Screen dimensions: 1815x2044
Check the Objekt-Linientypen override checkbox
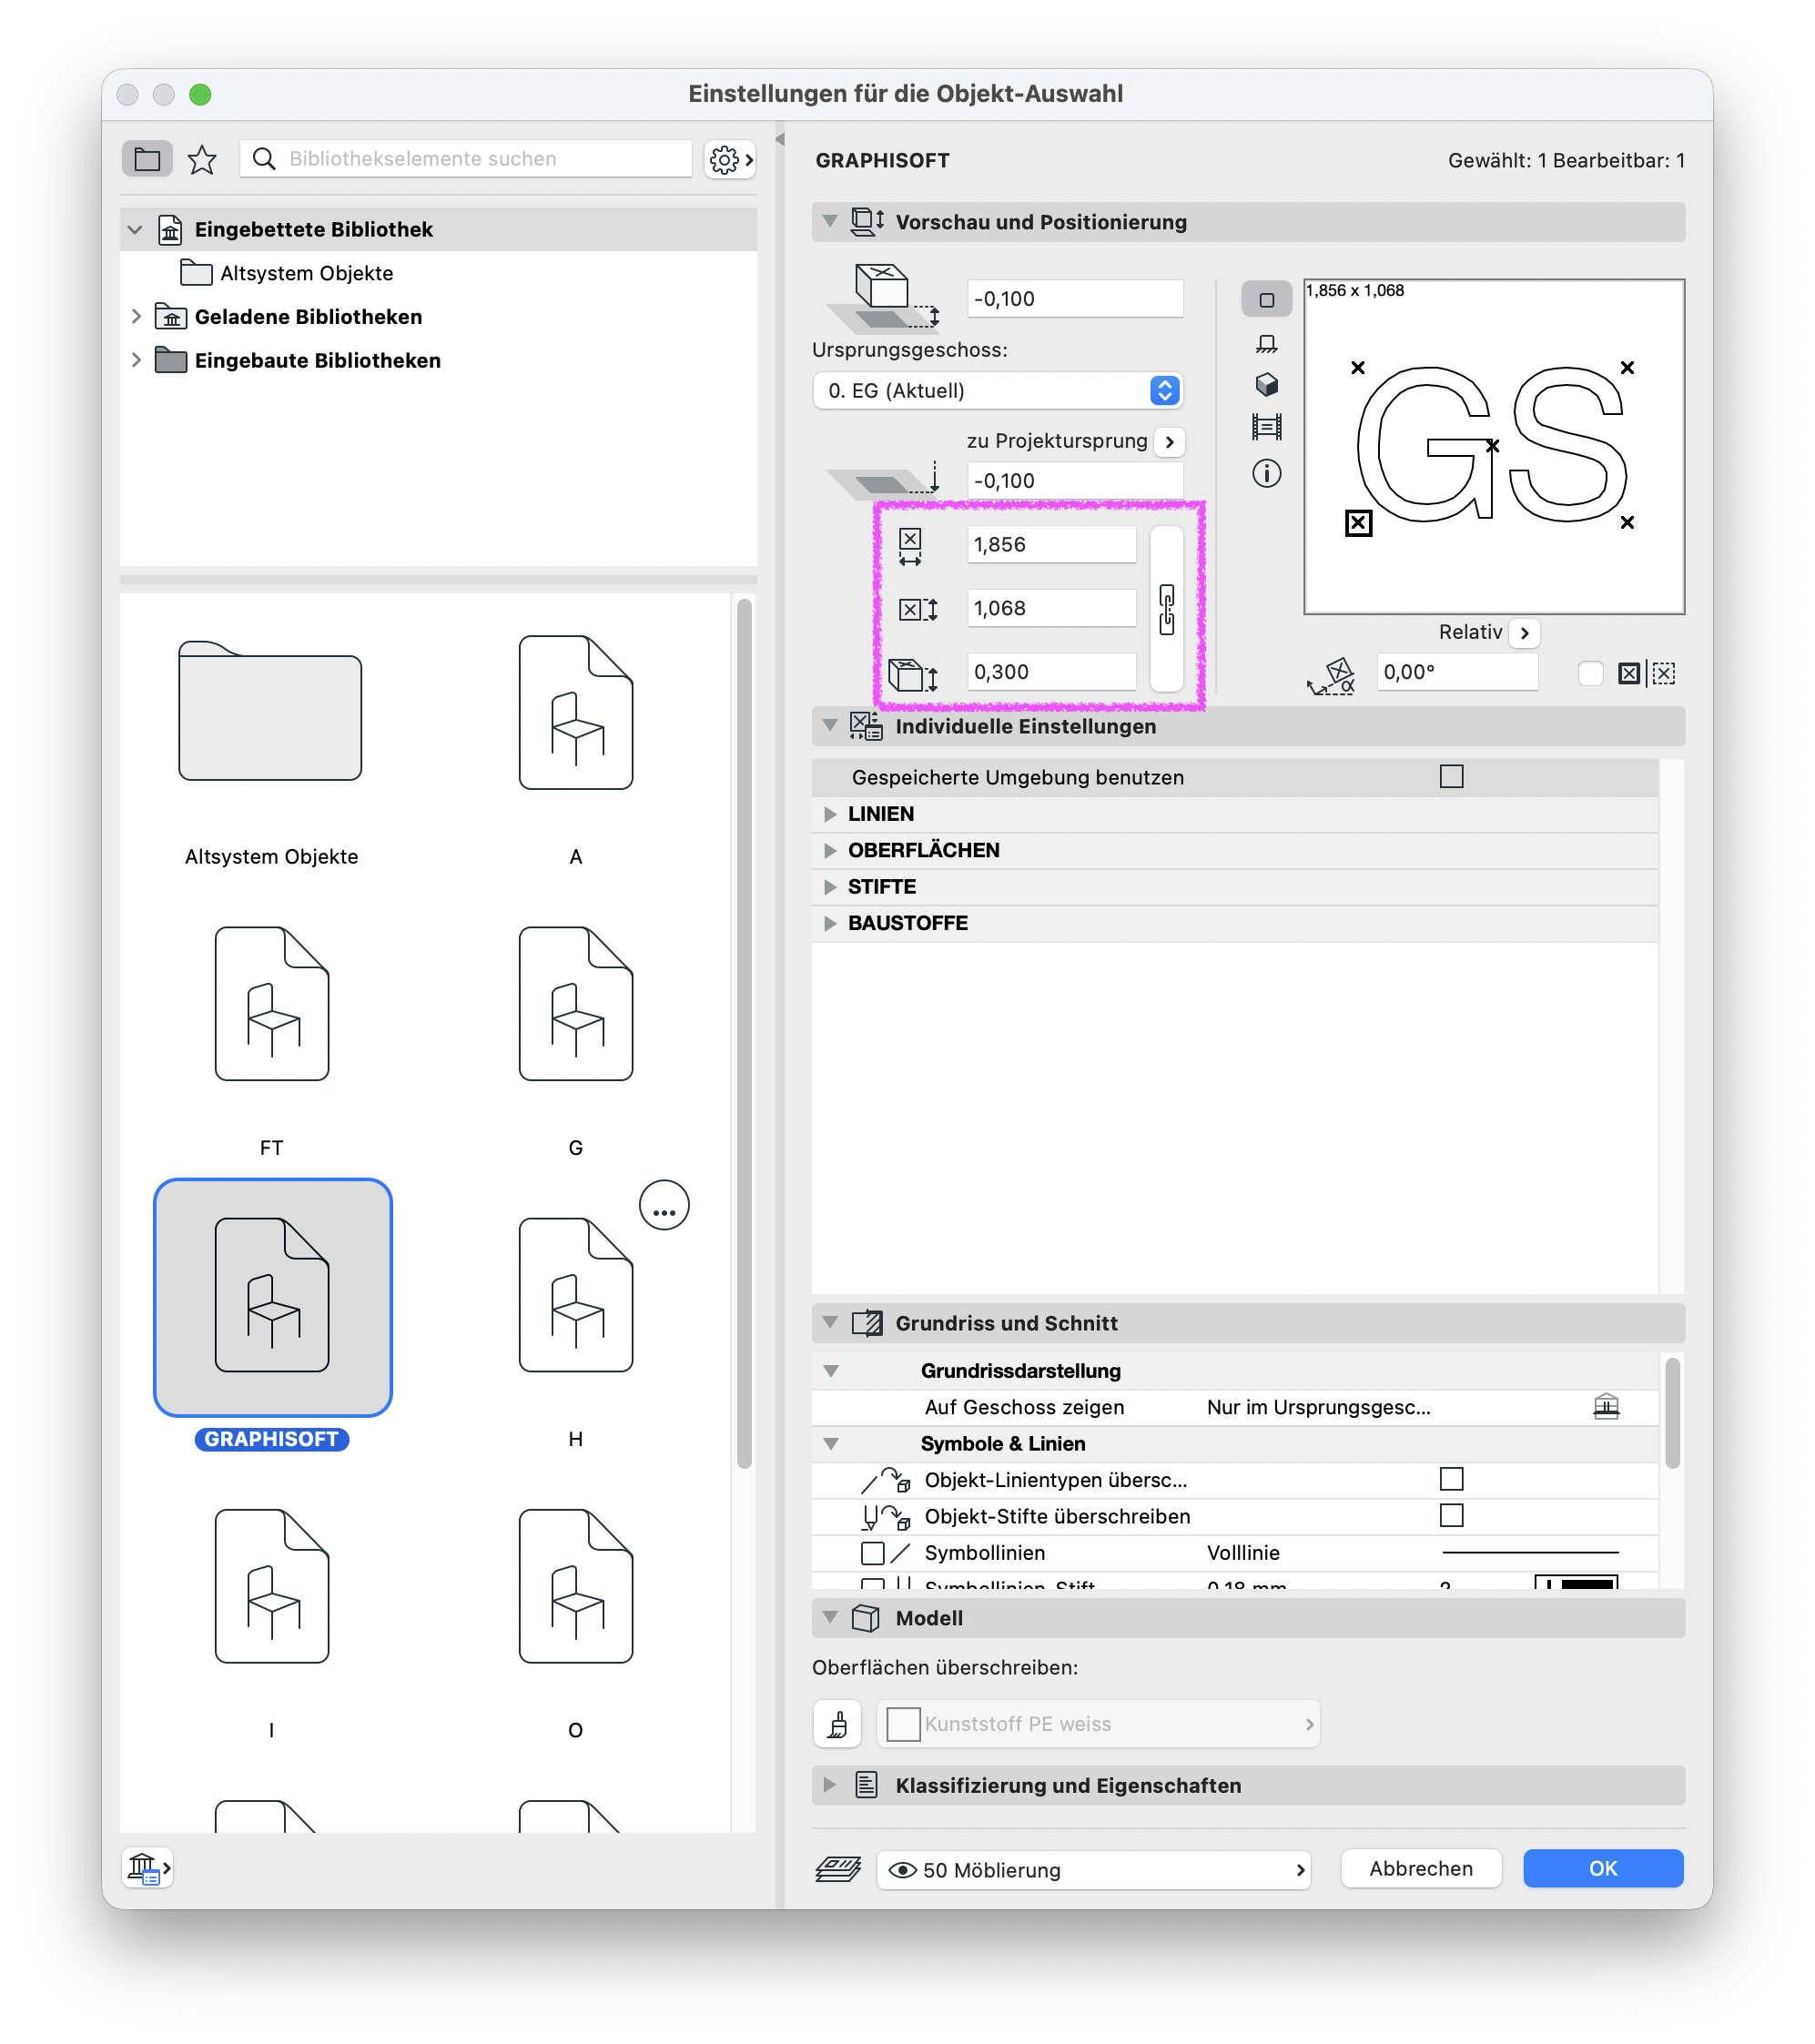point(1451,1479)
